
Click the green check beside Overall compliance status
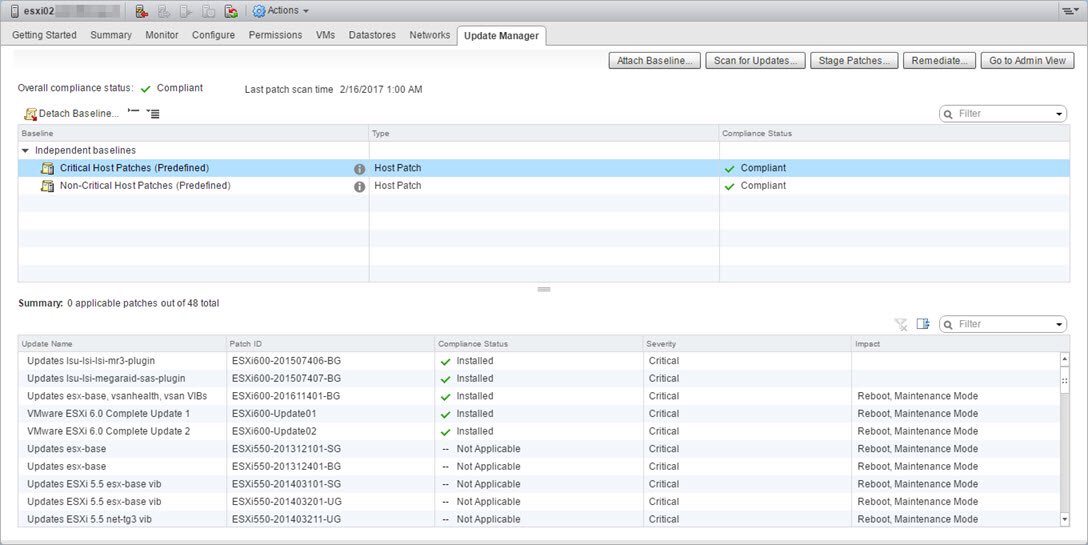click(146, 89)
